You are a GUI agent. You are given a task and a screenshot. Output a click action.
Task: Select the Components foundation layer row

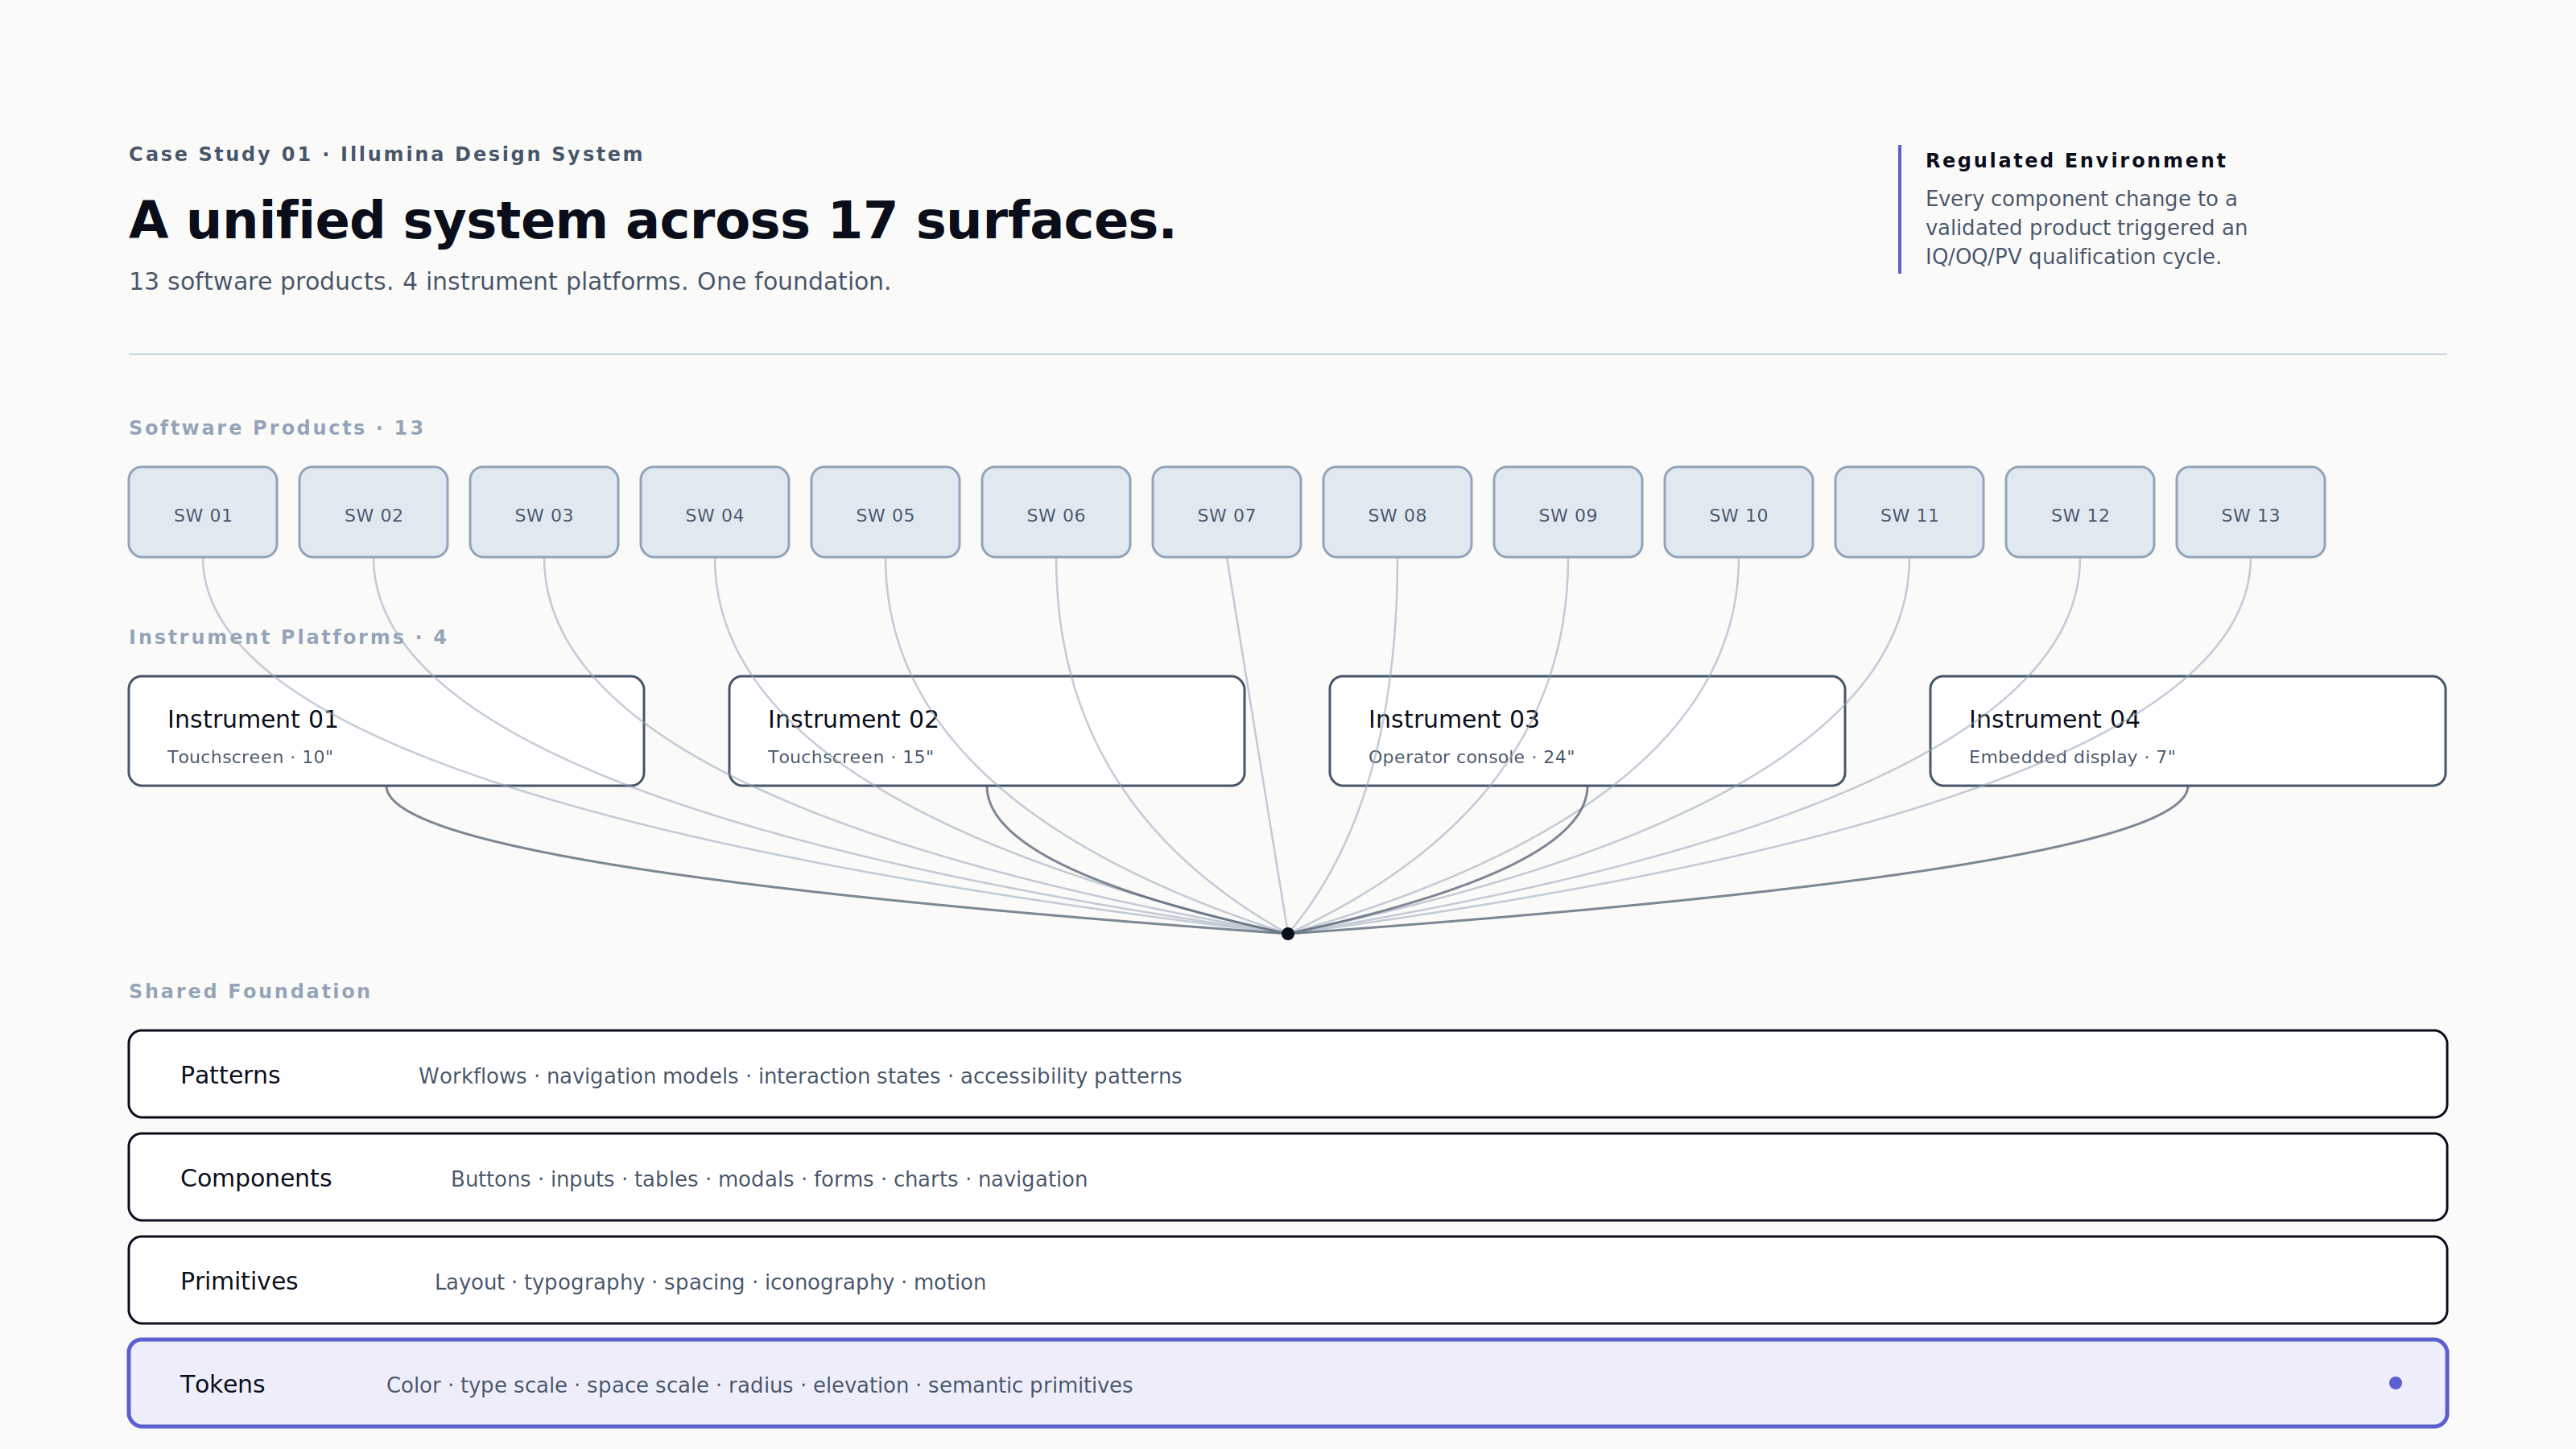click(x=1288, y=1177)
